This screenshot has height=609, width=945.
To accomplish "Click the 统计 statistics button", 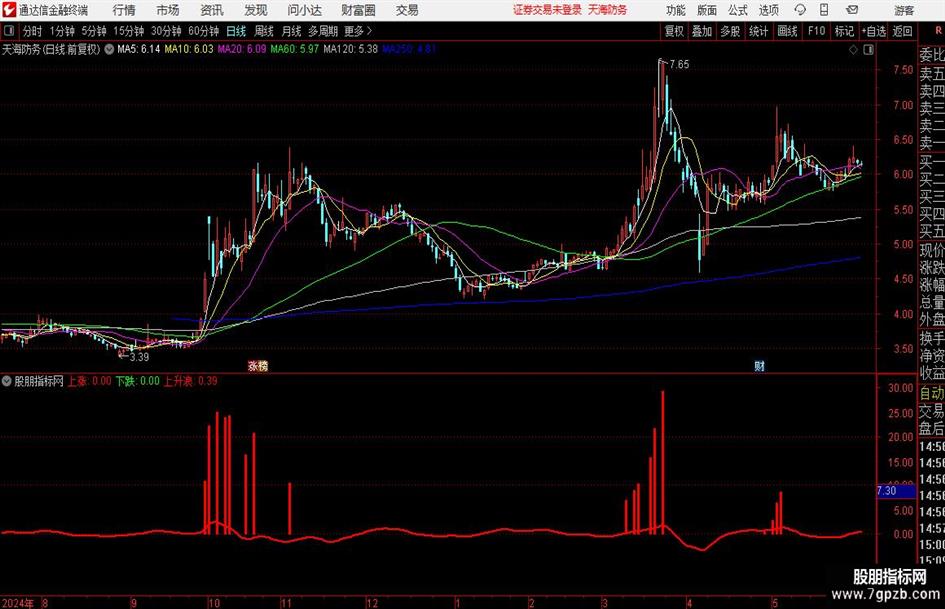I will pyautogui.click(x=758, y=31).
